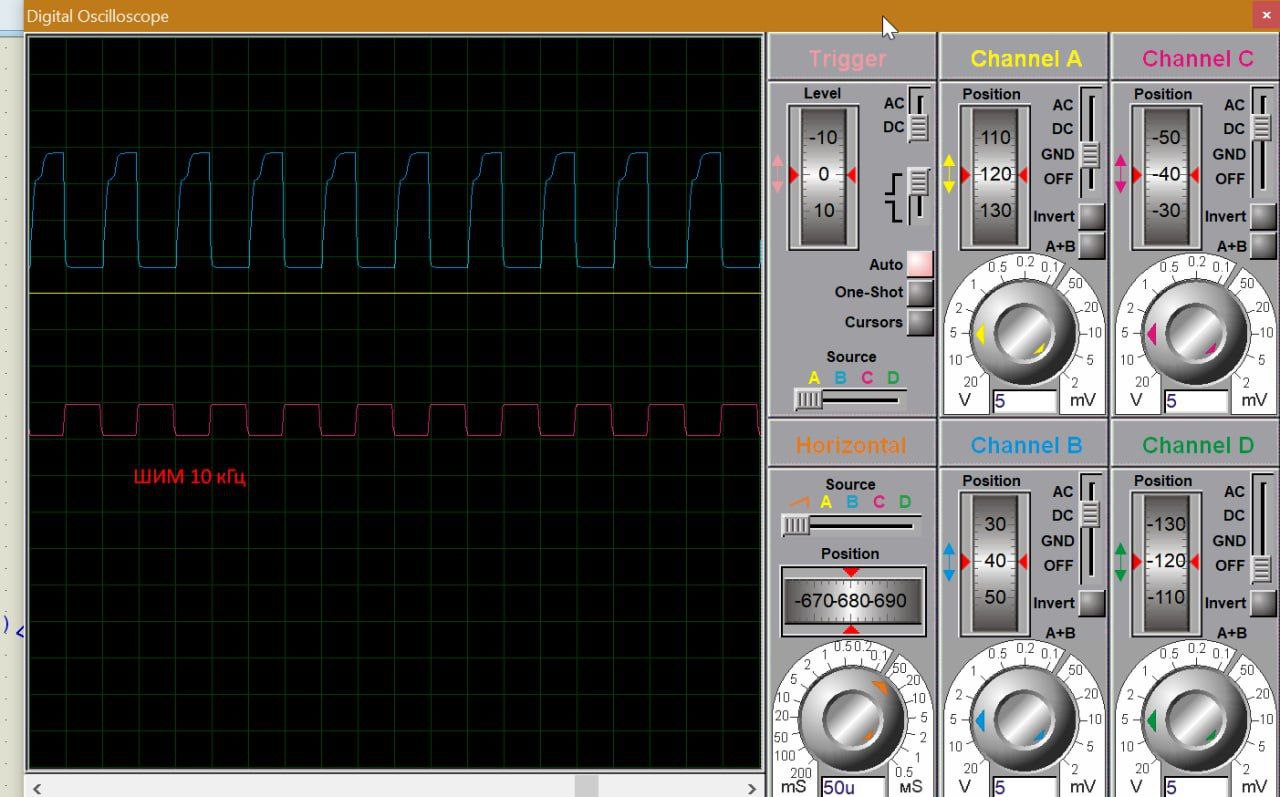This screenshot has width=1280, height=797.
Task: Click the Digital Oscilloscope title text
Action: pyautogui.click(x=98, y=16)
